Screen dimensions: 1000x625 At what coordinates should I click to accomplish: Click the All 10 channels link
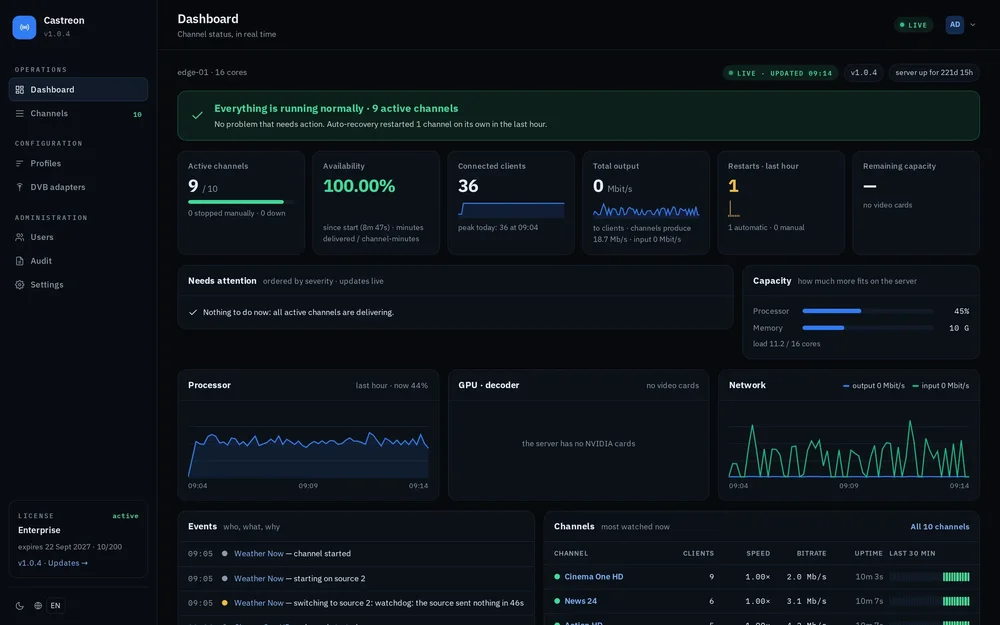[939, 527]
